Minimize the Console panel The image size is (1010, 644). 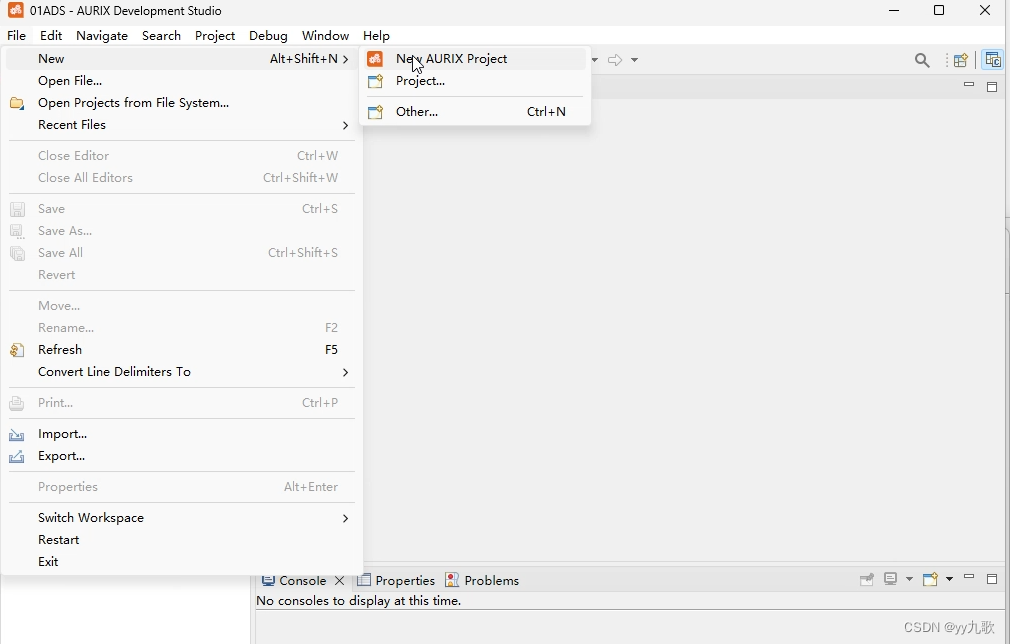[969, 579]
